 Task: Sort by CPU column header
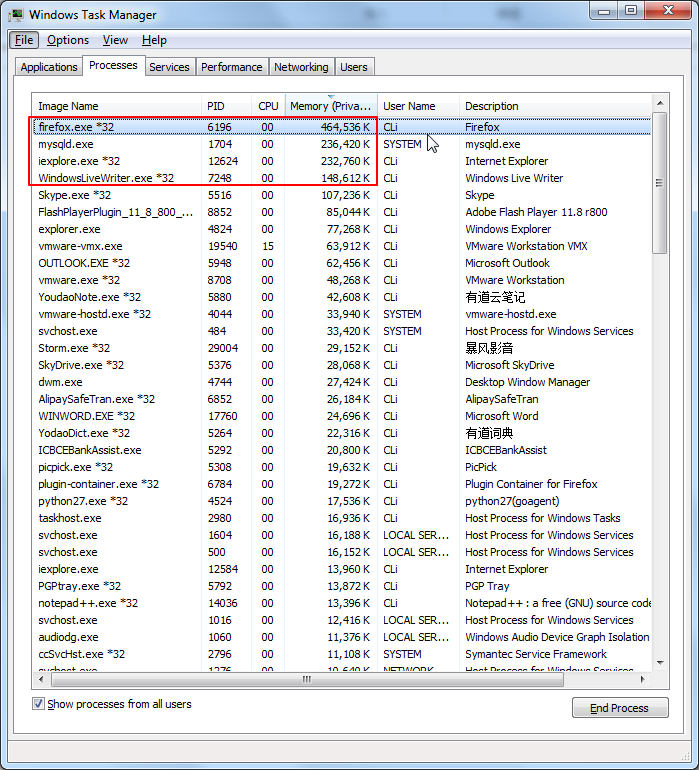pyautogui.click(x=268, y=106)
